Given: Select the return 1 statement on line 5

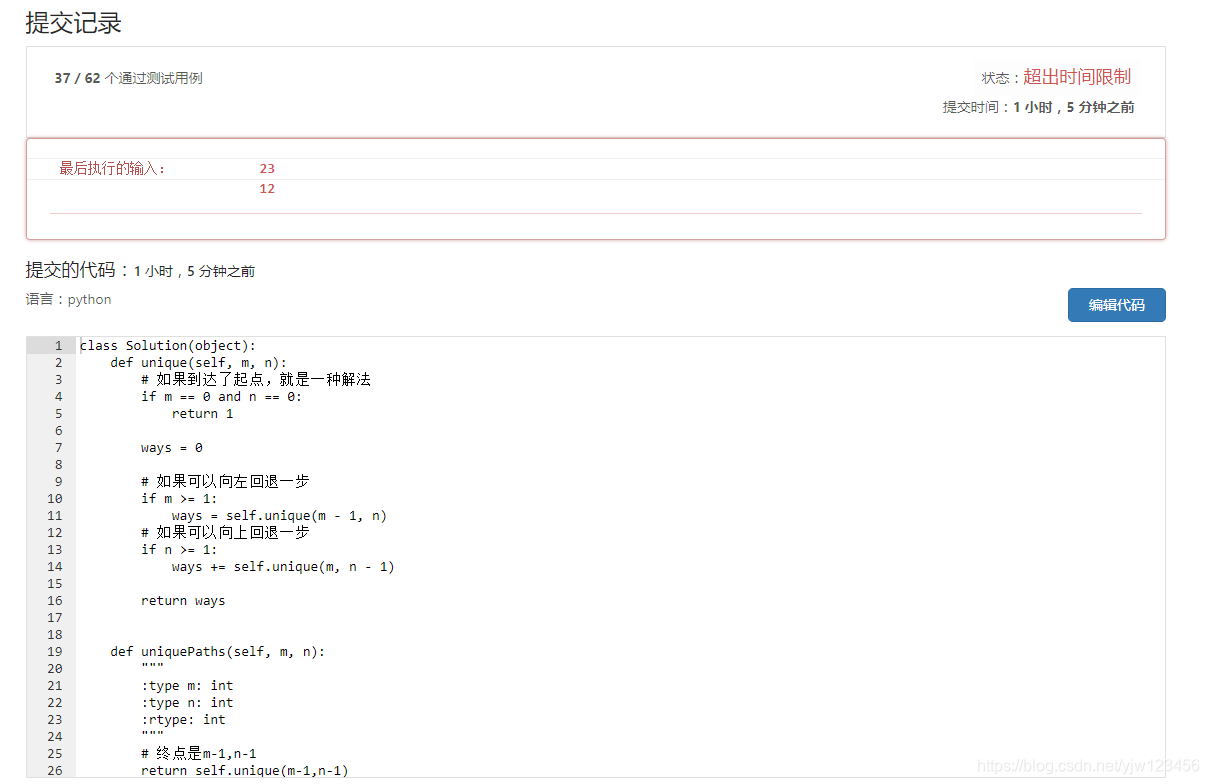Looking at the screenshot, I should [x=202, y=413].
